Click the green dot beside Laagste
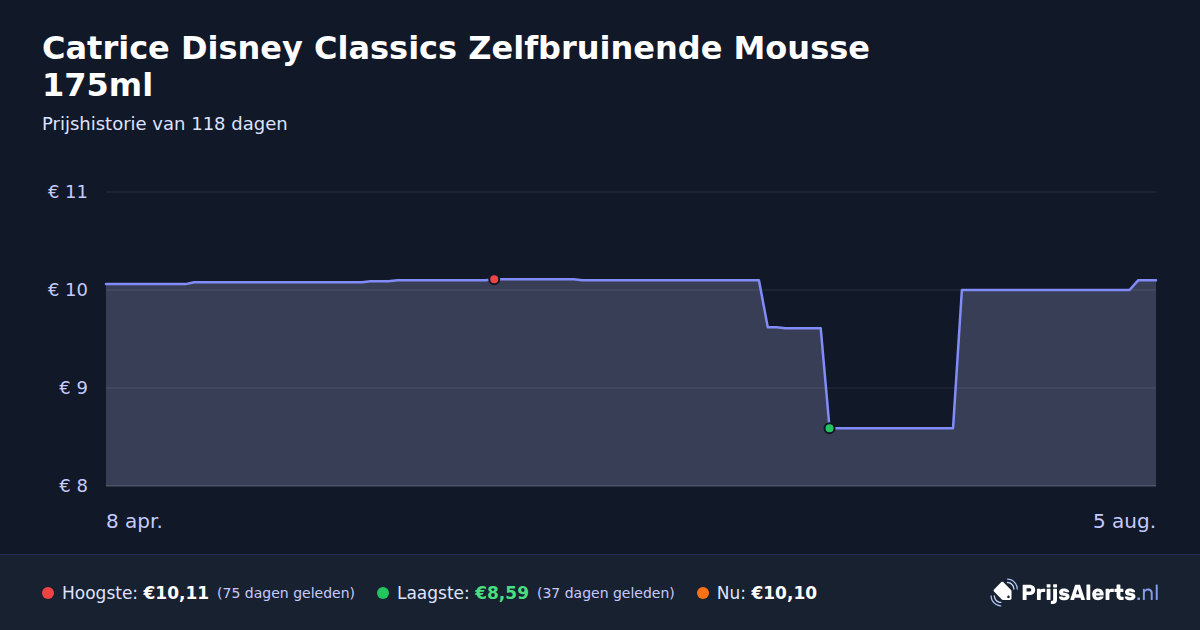Image resolution: width=1200 pixels, height=630 pixels. pos(383,593)
